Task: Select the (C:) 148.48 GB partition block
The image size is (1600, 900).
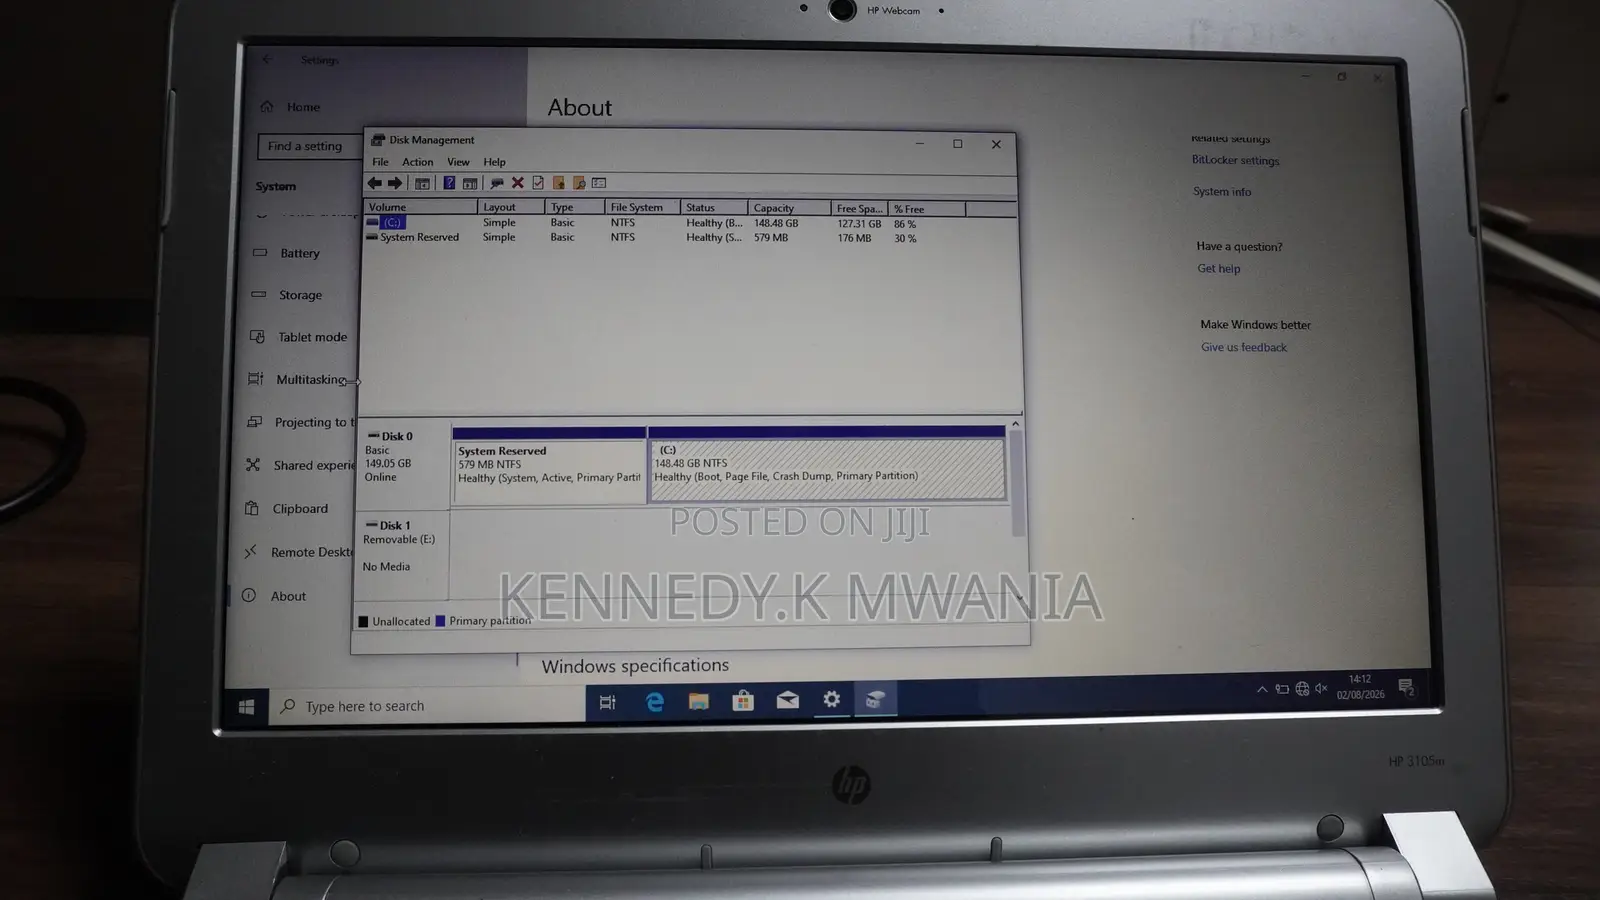Action: click(x=827, y=463)
